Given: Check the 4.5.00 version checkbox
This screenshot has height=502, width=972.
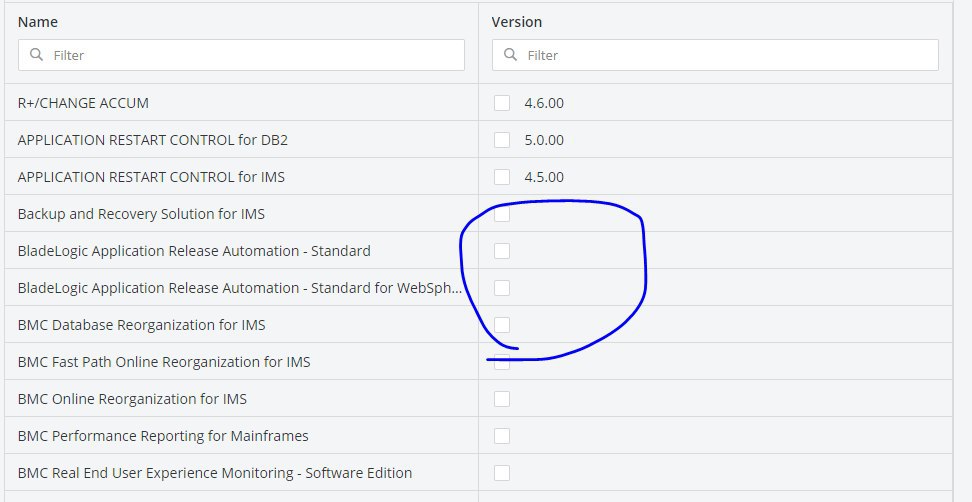Looking at the screenshot, I should (x=502, y=177).
